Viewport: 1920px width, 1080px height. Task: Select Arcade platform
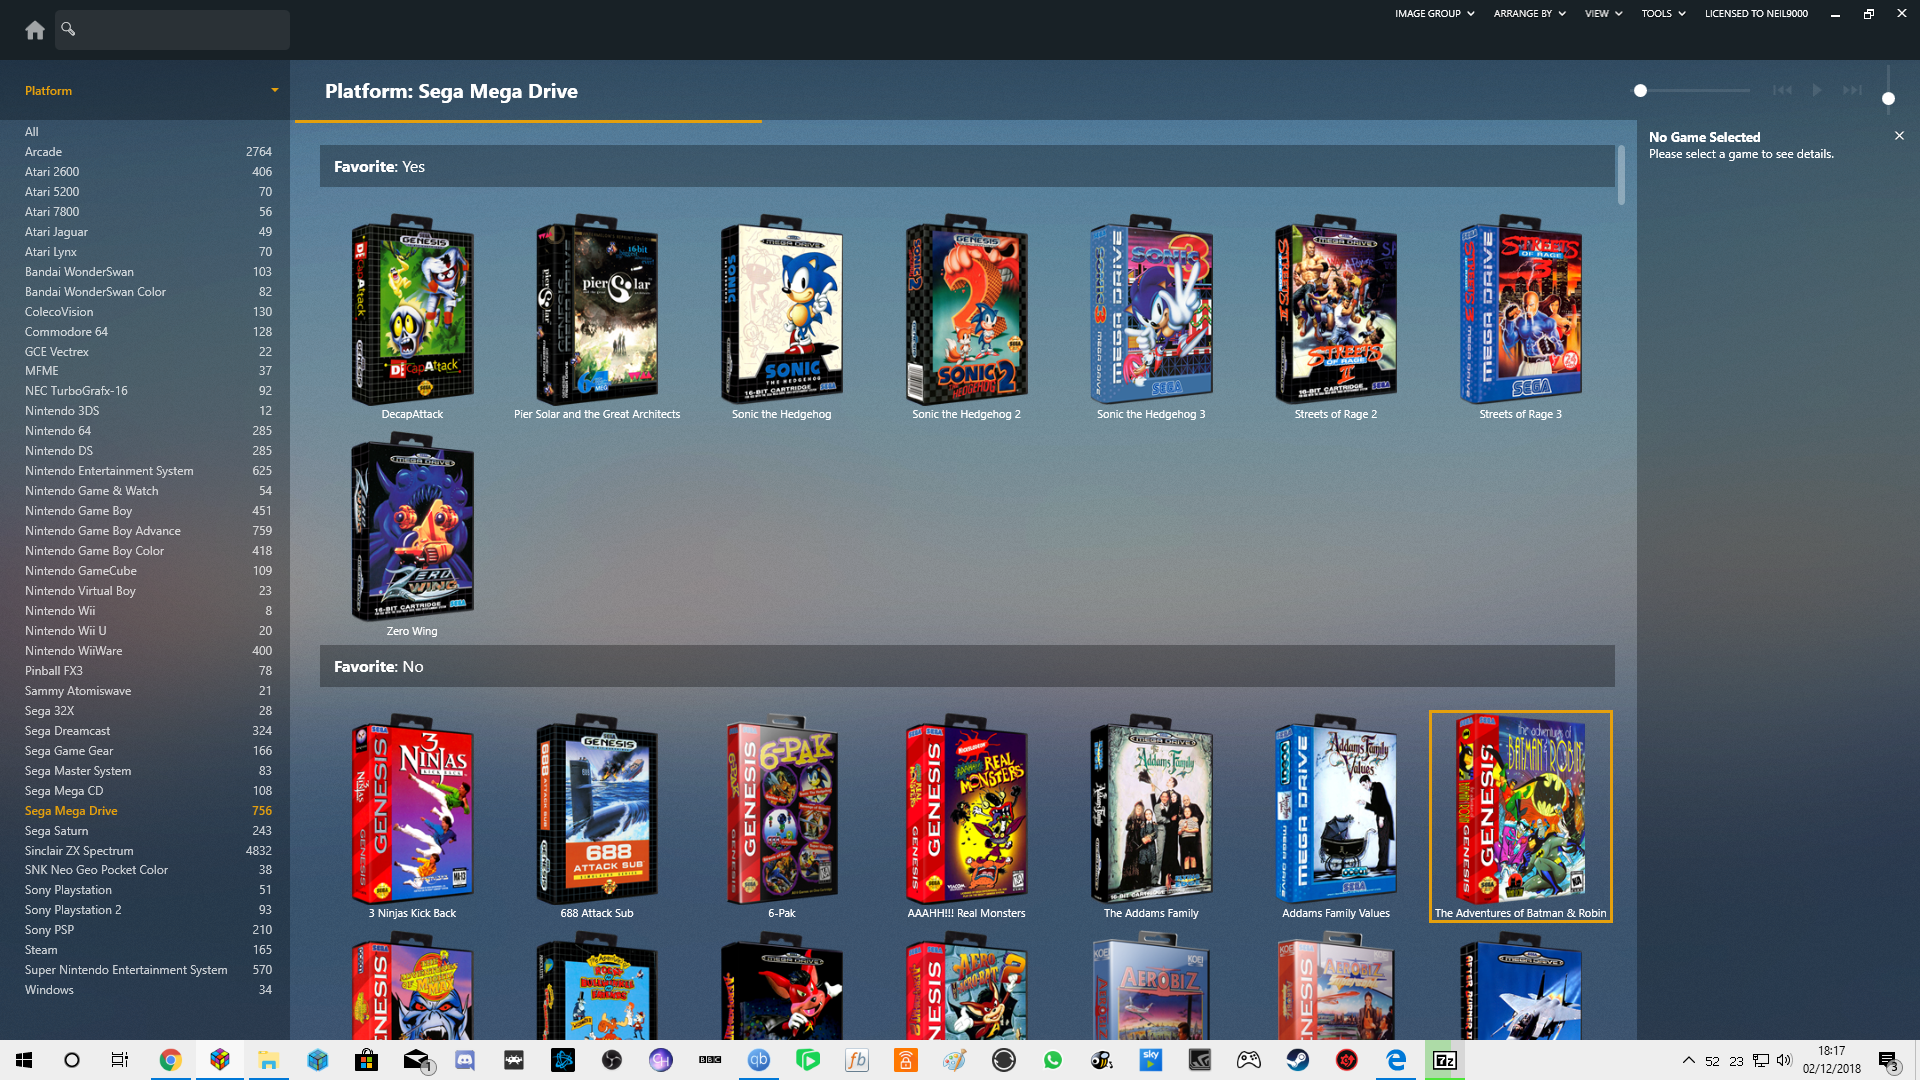click(x=148, y=152)
